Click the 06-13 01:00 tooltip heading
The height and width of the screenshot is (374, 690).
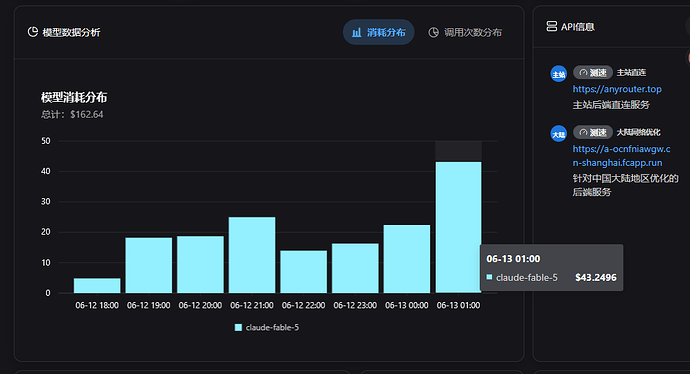pyautogui.click(x=513, y=259)
